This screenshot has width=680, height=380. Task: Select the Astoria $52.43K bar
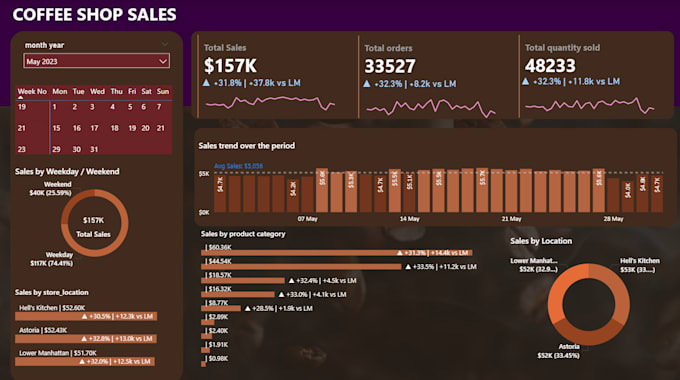click(x=86, y=338)
